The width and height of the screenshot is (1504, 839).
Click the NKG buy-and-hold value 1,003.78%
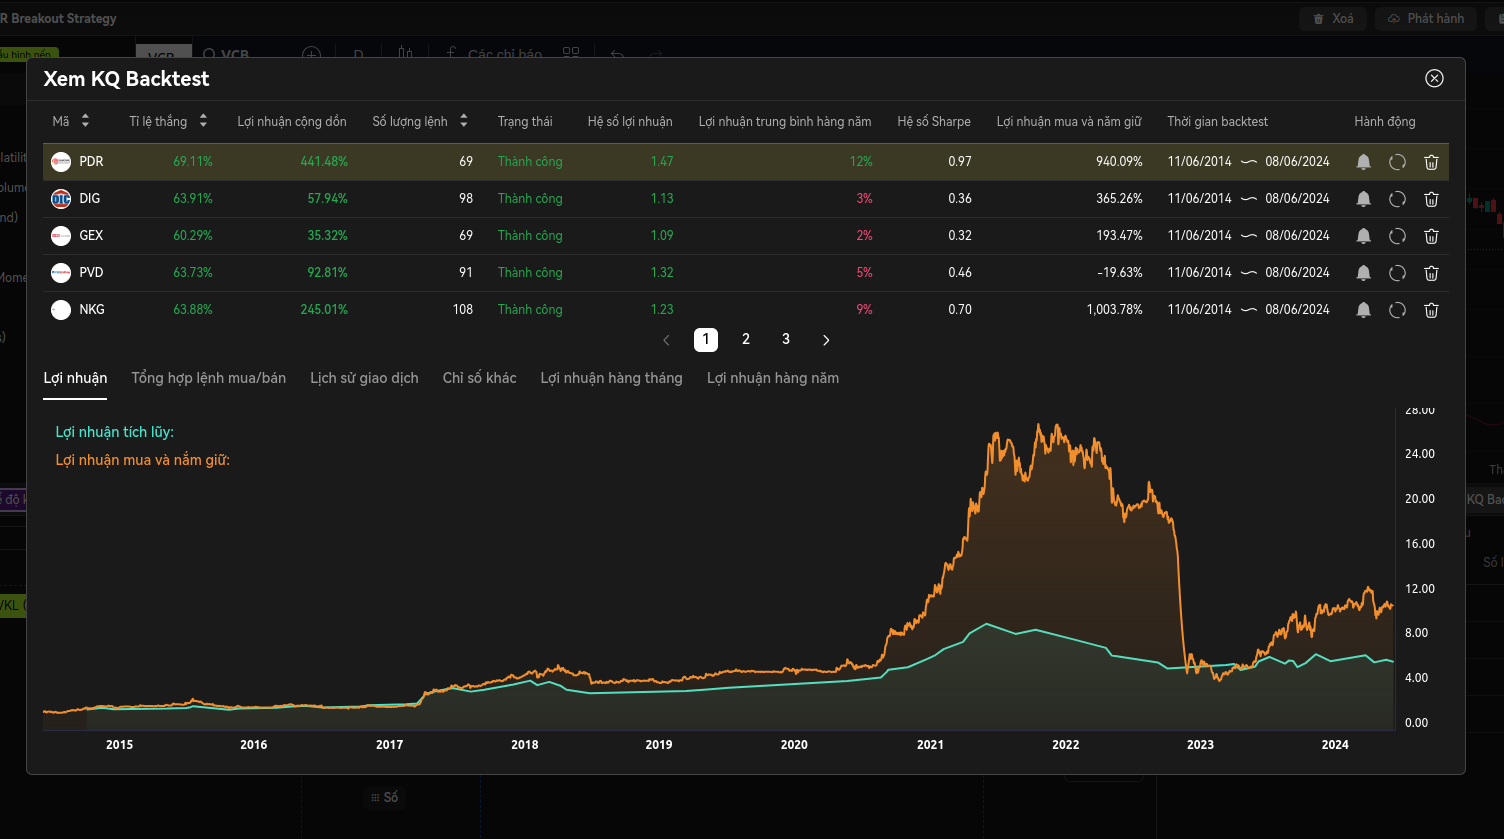(x=1114, y=309)
